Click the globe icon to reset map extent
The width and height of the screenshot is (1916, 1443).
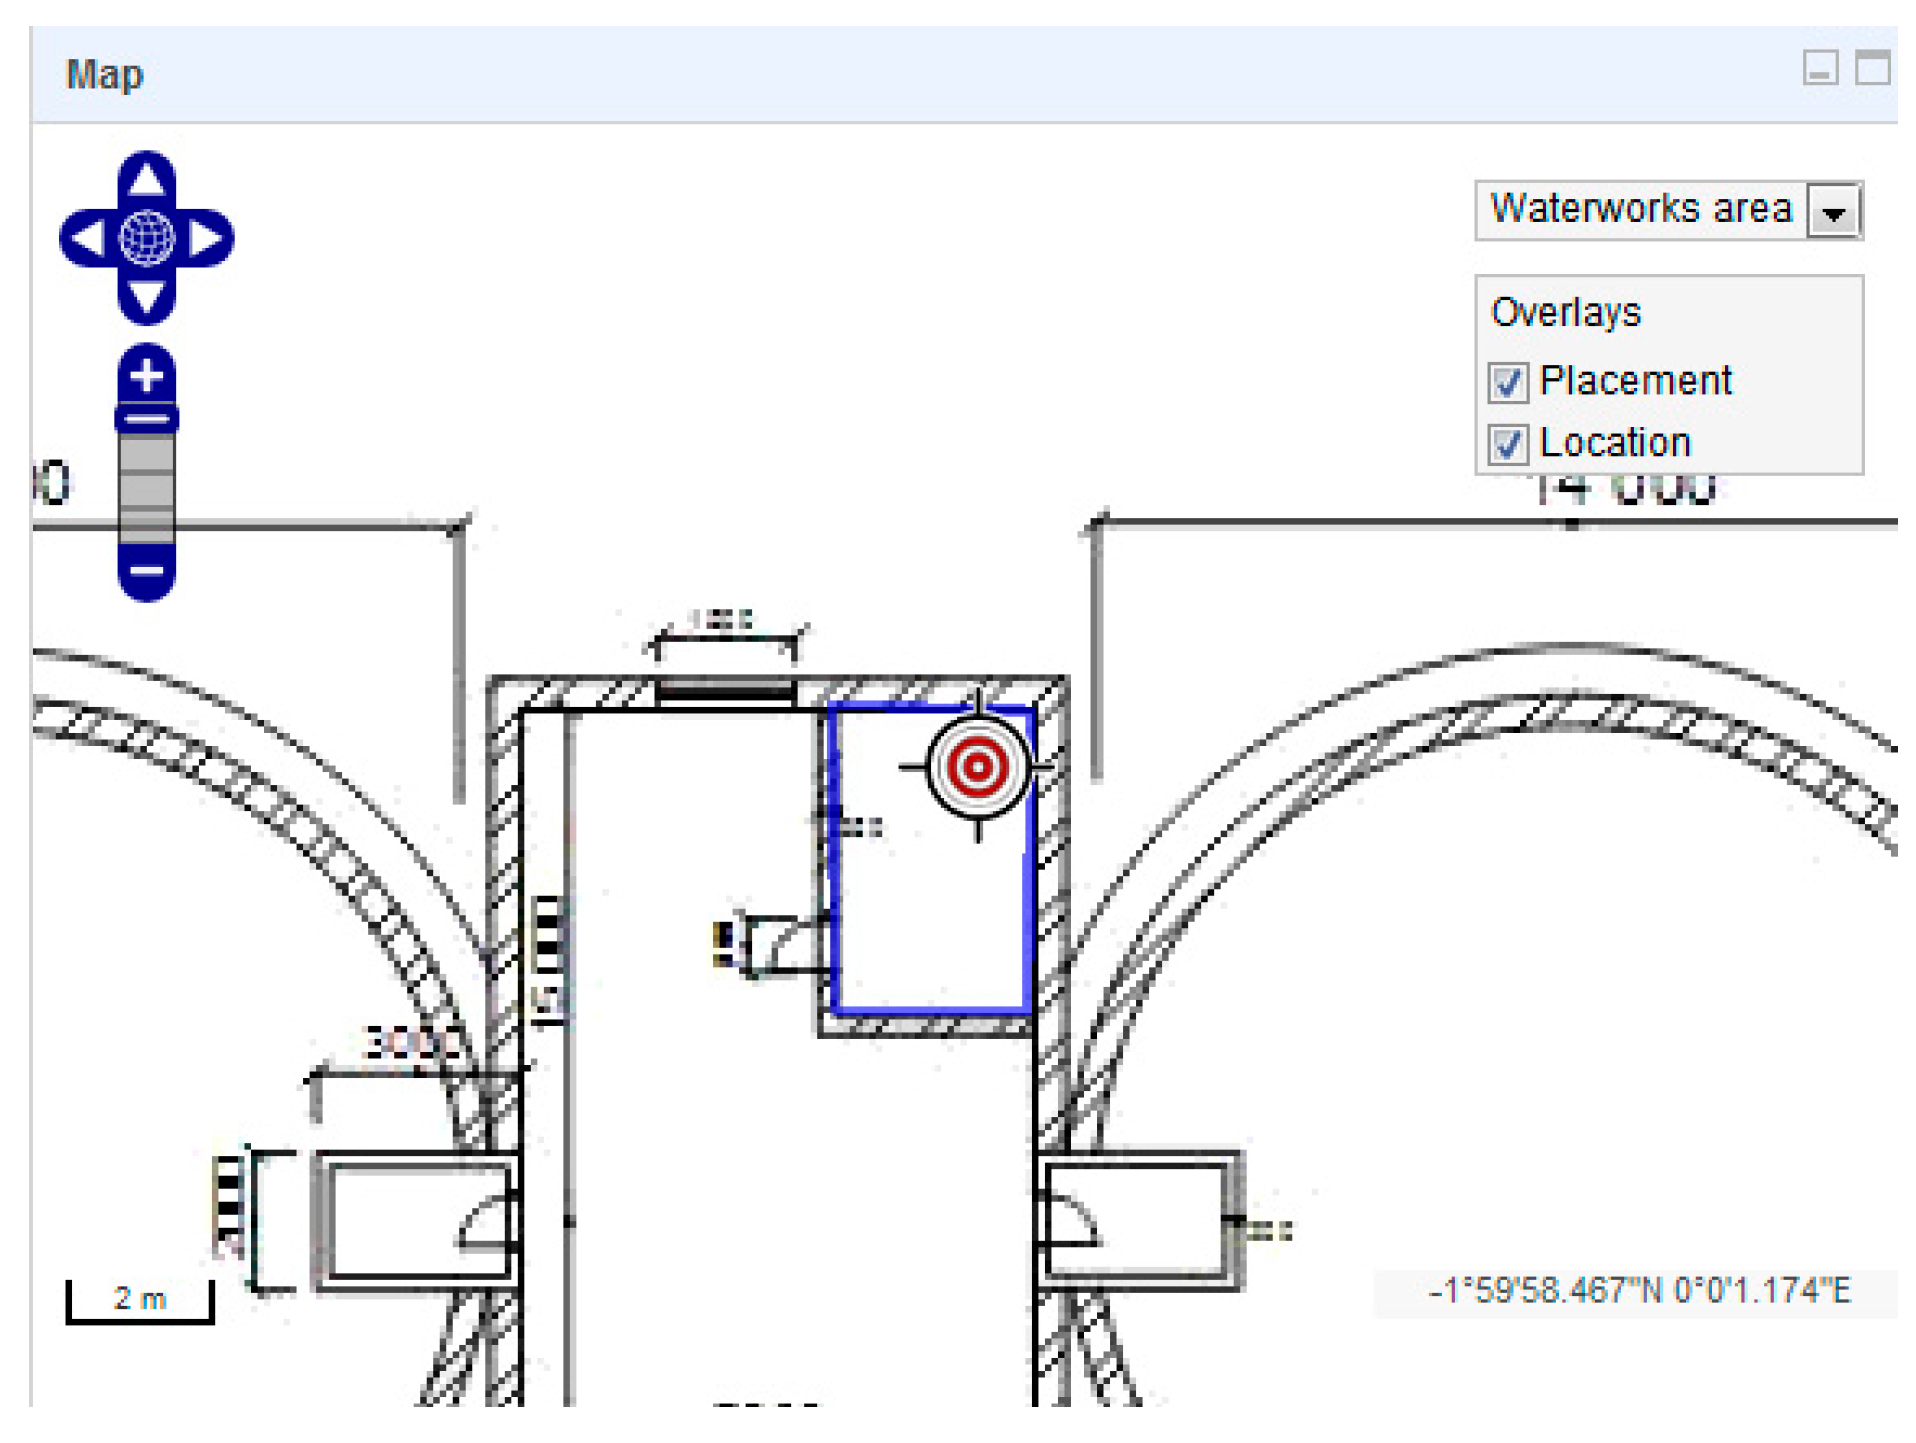point(146,238)
